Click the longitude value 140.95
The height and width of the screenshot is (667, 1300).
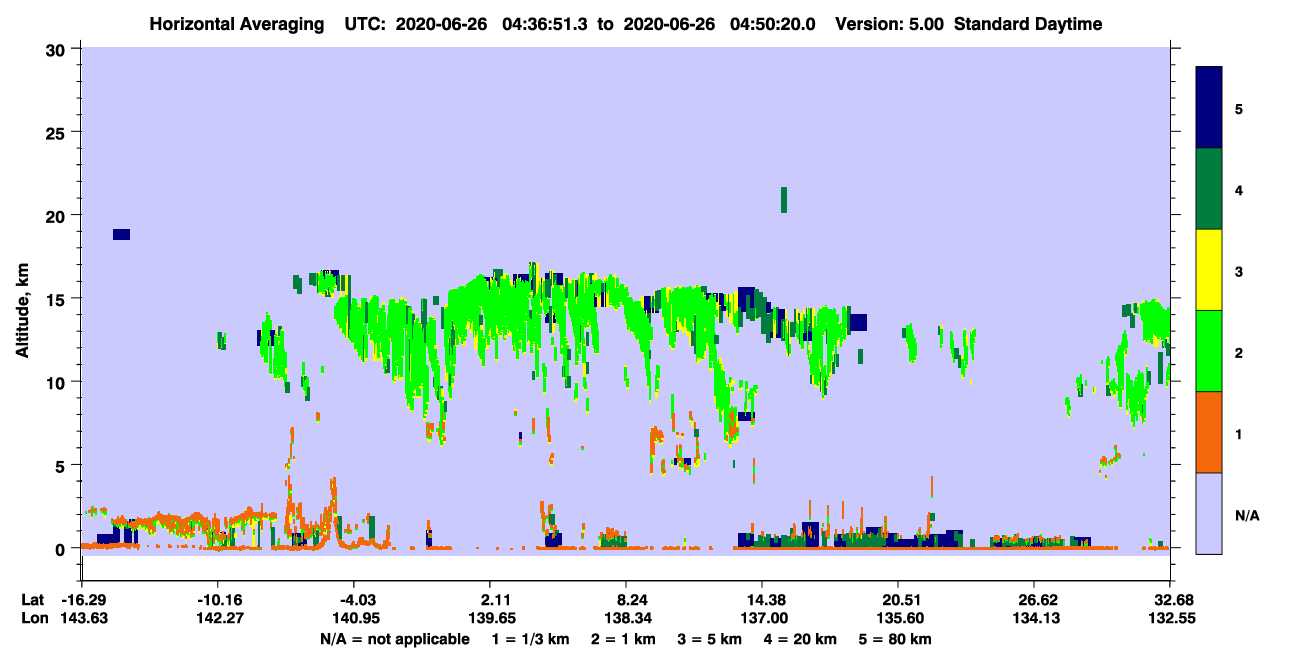click(x=354, y=618)
